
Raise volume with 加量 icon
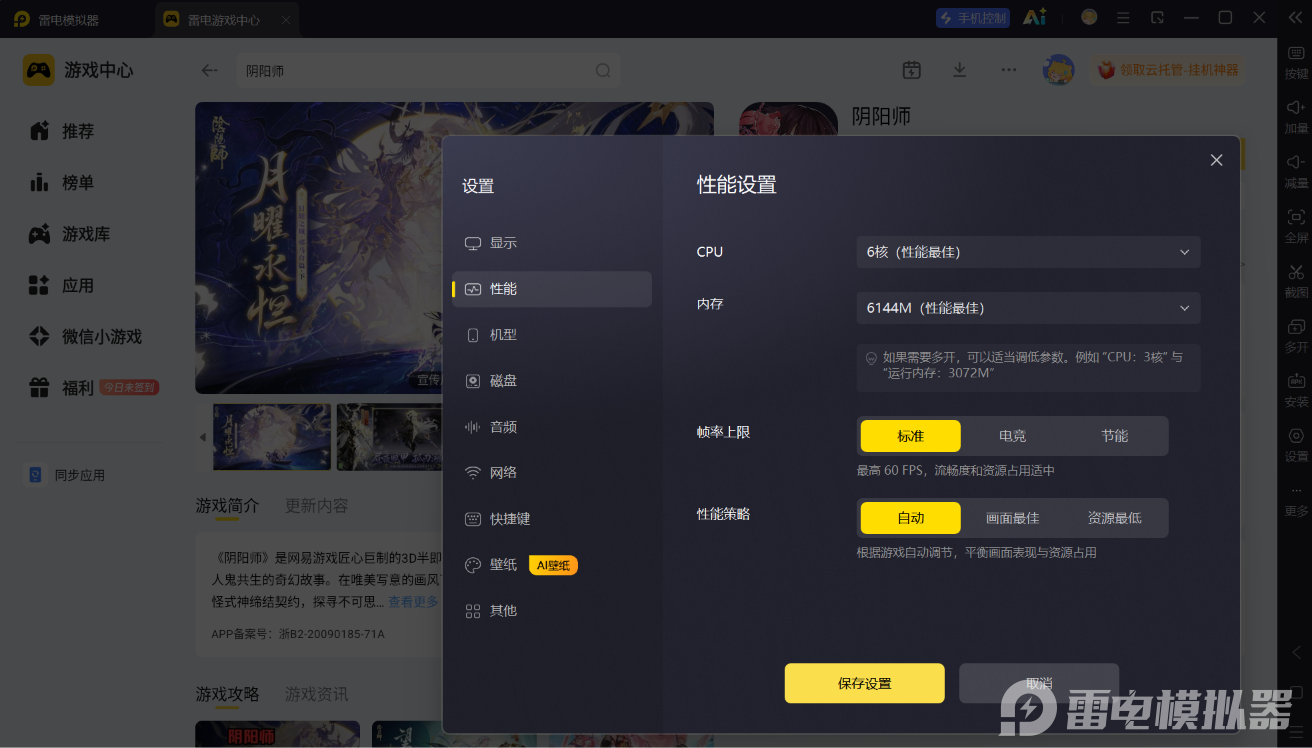click(x=1296, y=116)
